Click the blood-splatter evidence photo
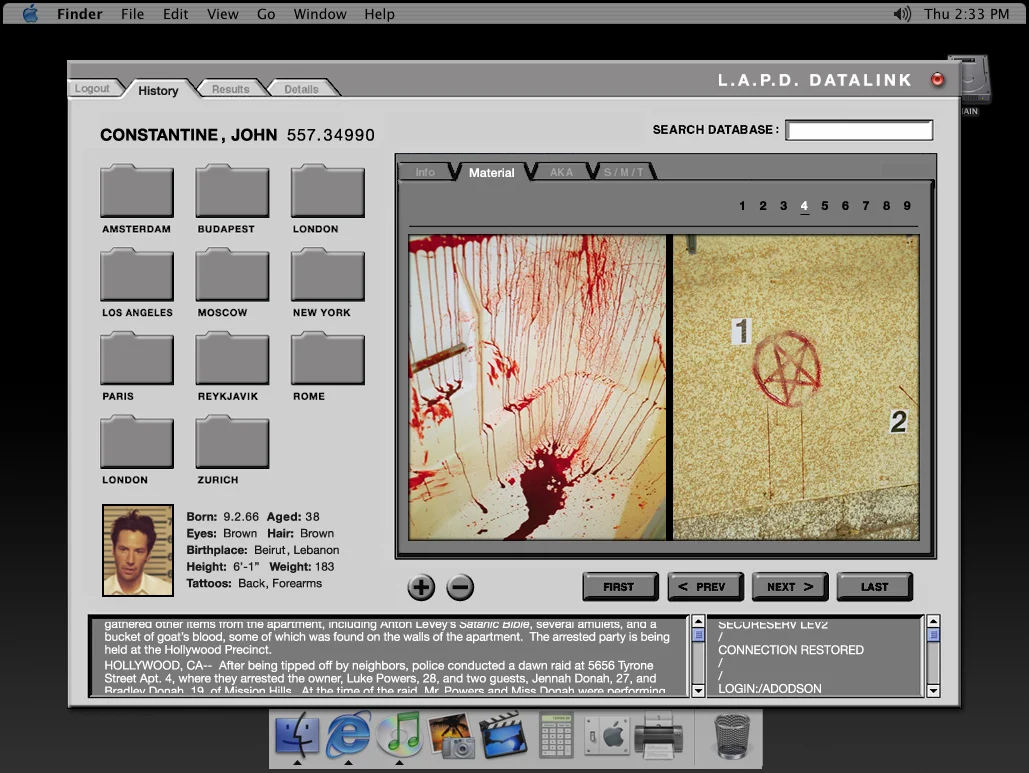Screen dimensions: 1029x773 pyautogui.click(x=537, y=387)
